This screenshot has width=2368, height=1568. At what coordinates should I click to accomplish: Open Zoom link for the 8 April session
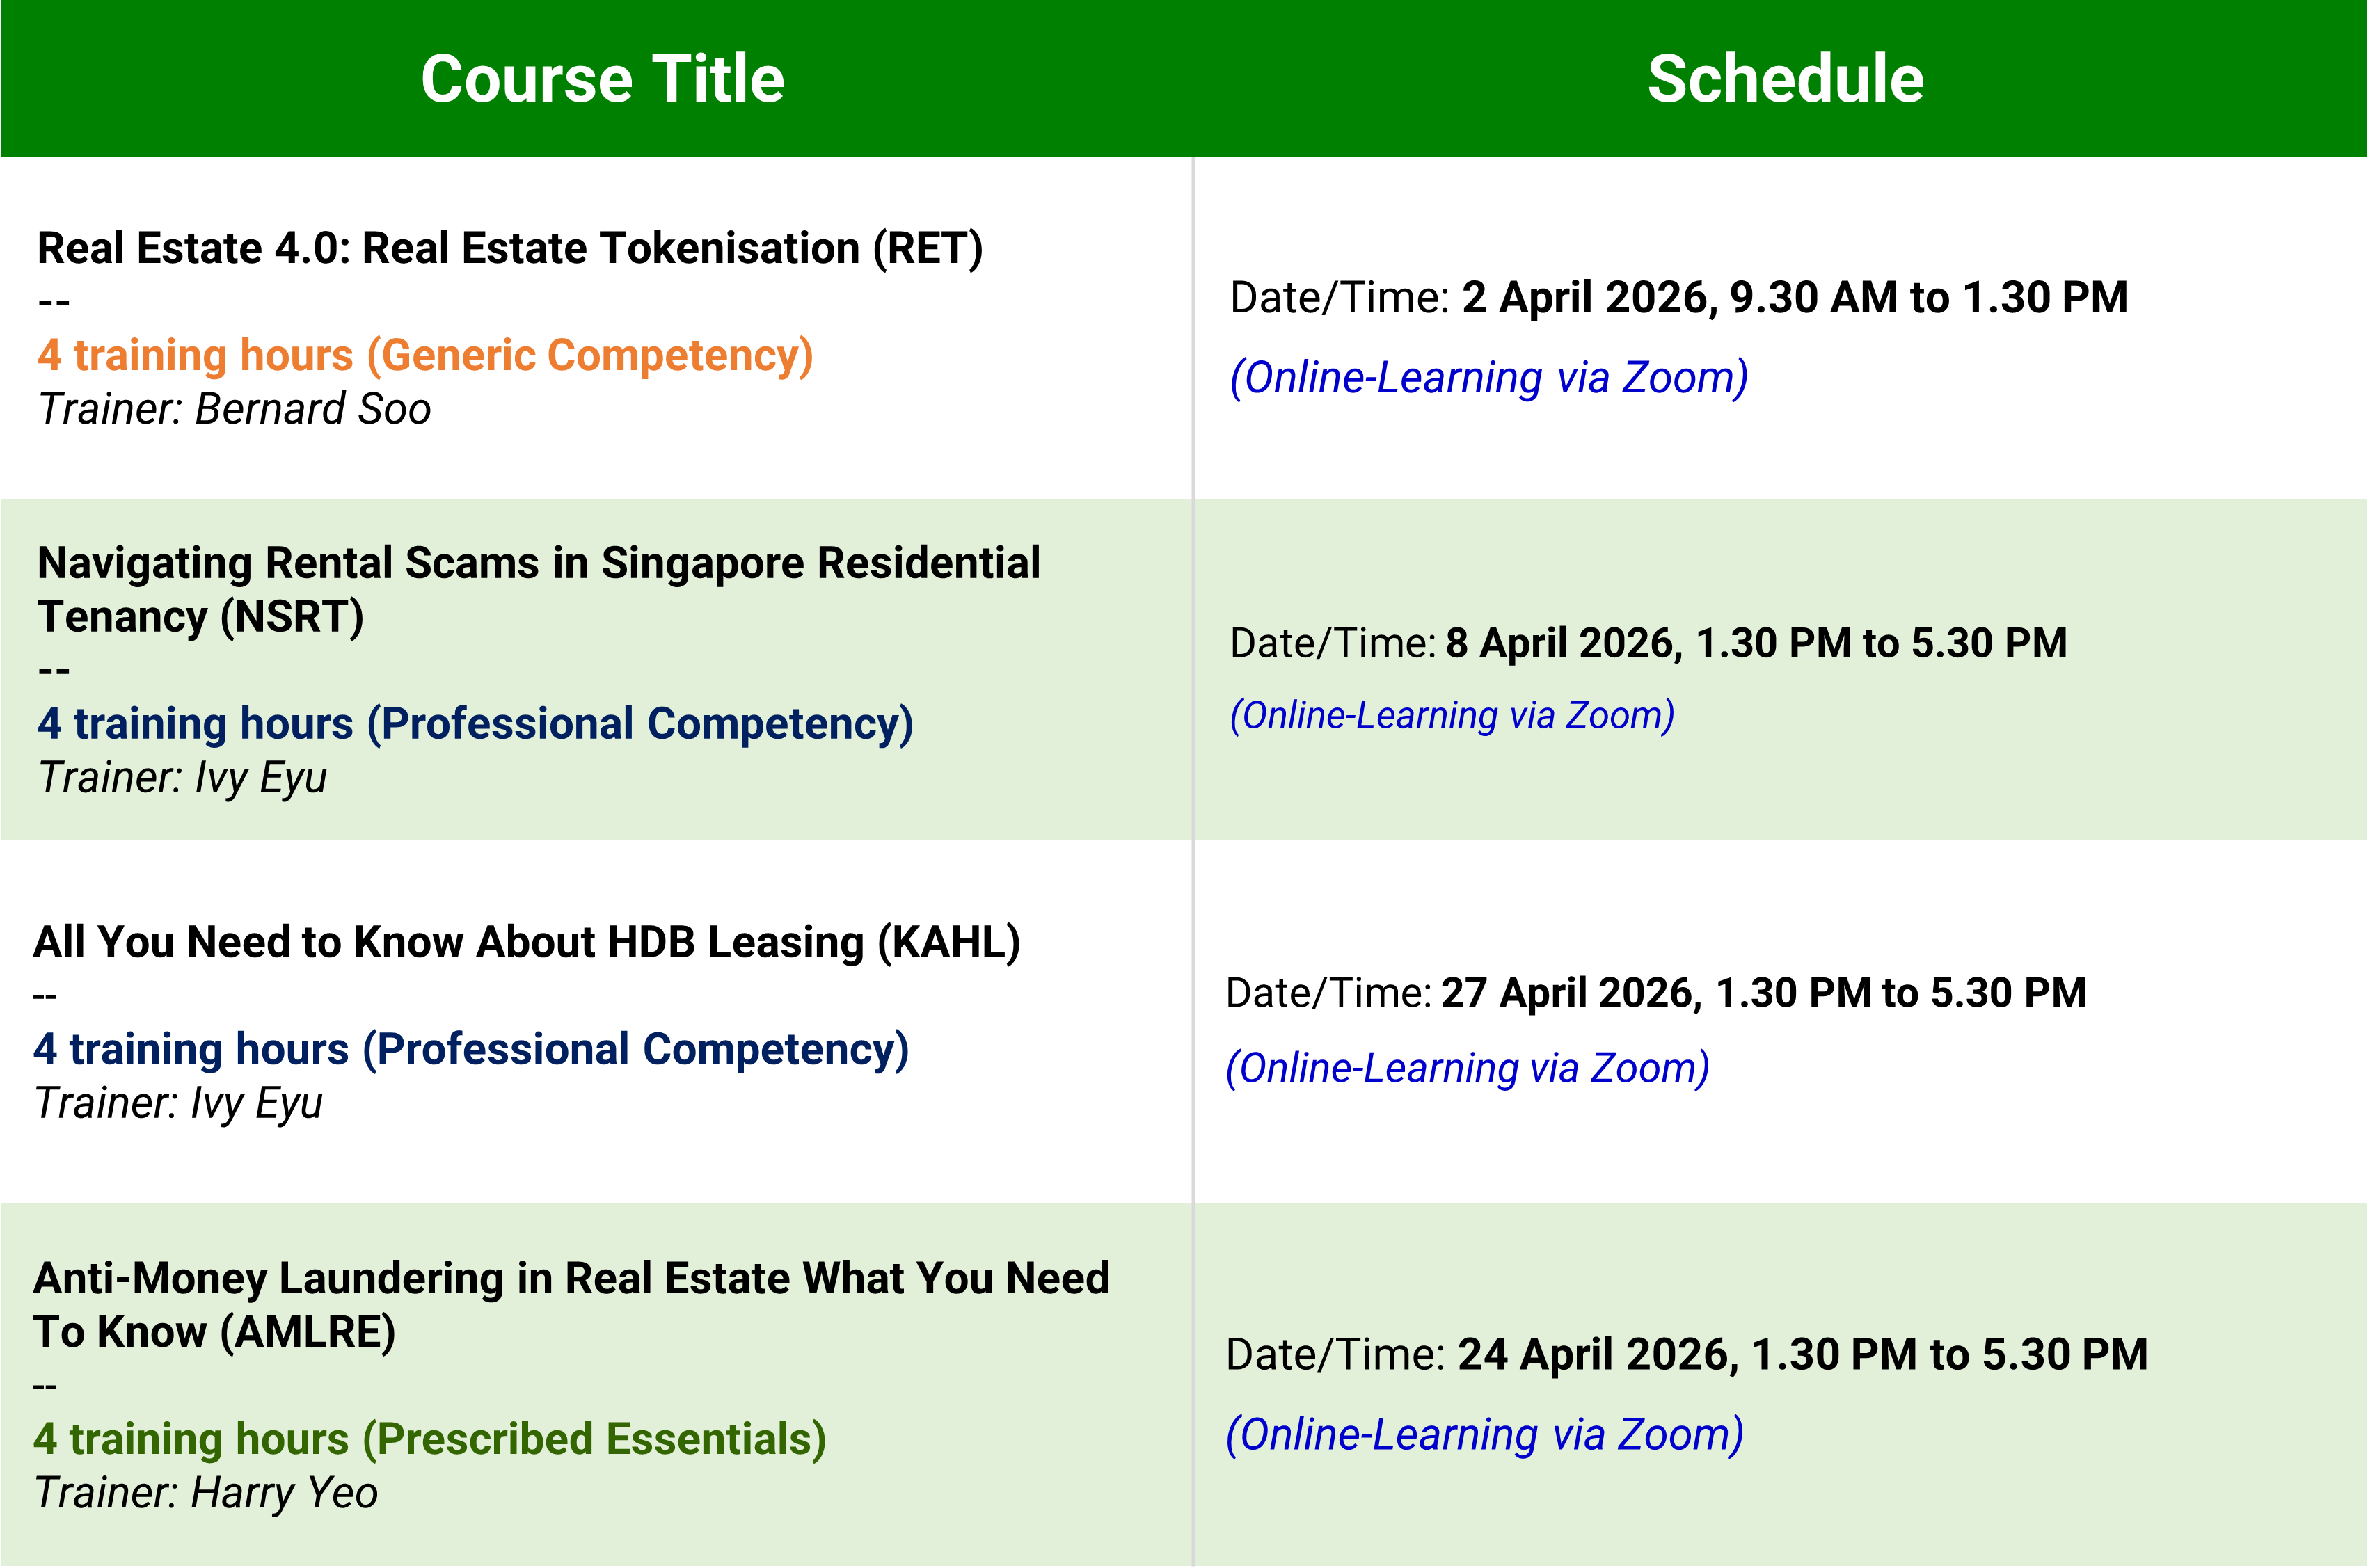[1452, 715]
